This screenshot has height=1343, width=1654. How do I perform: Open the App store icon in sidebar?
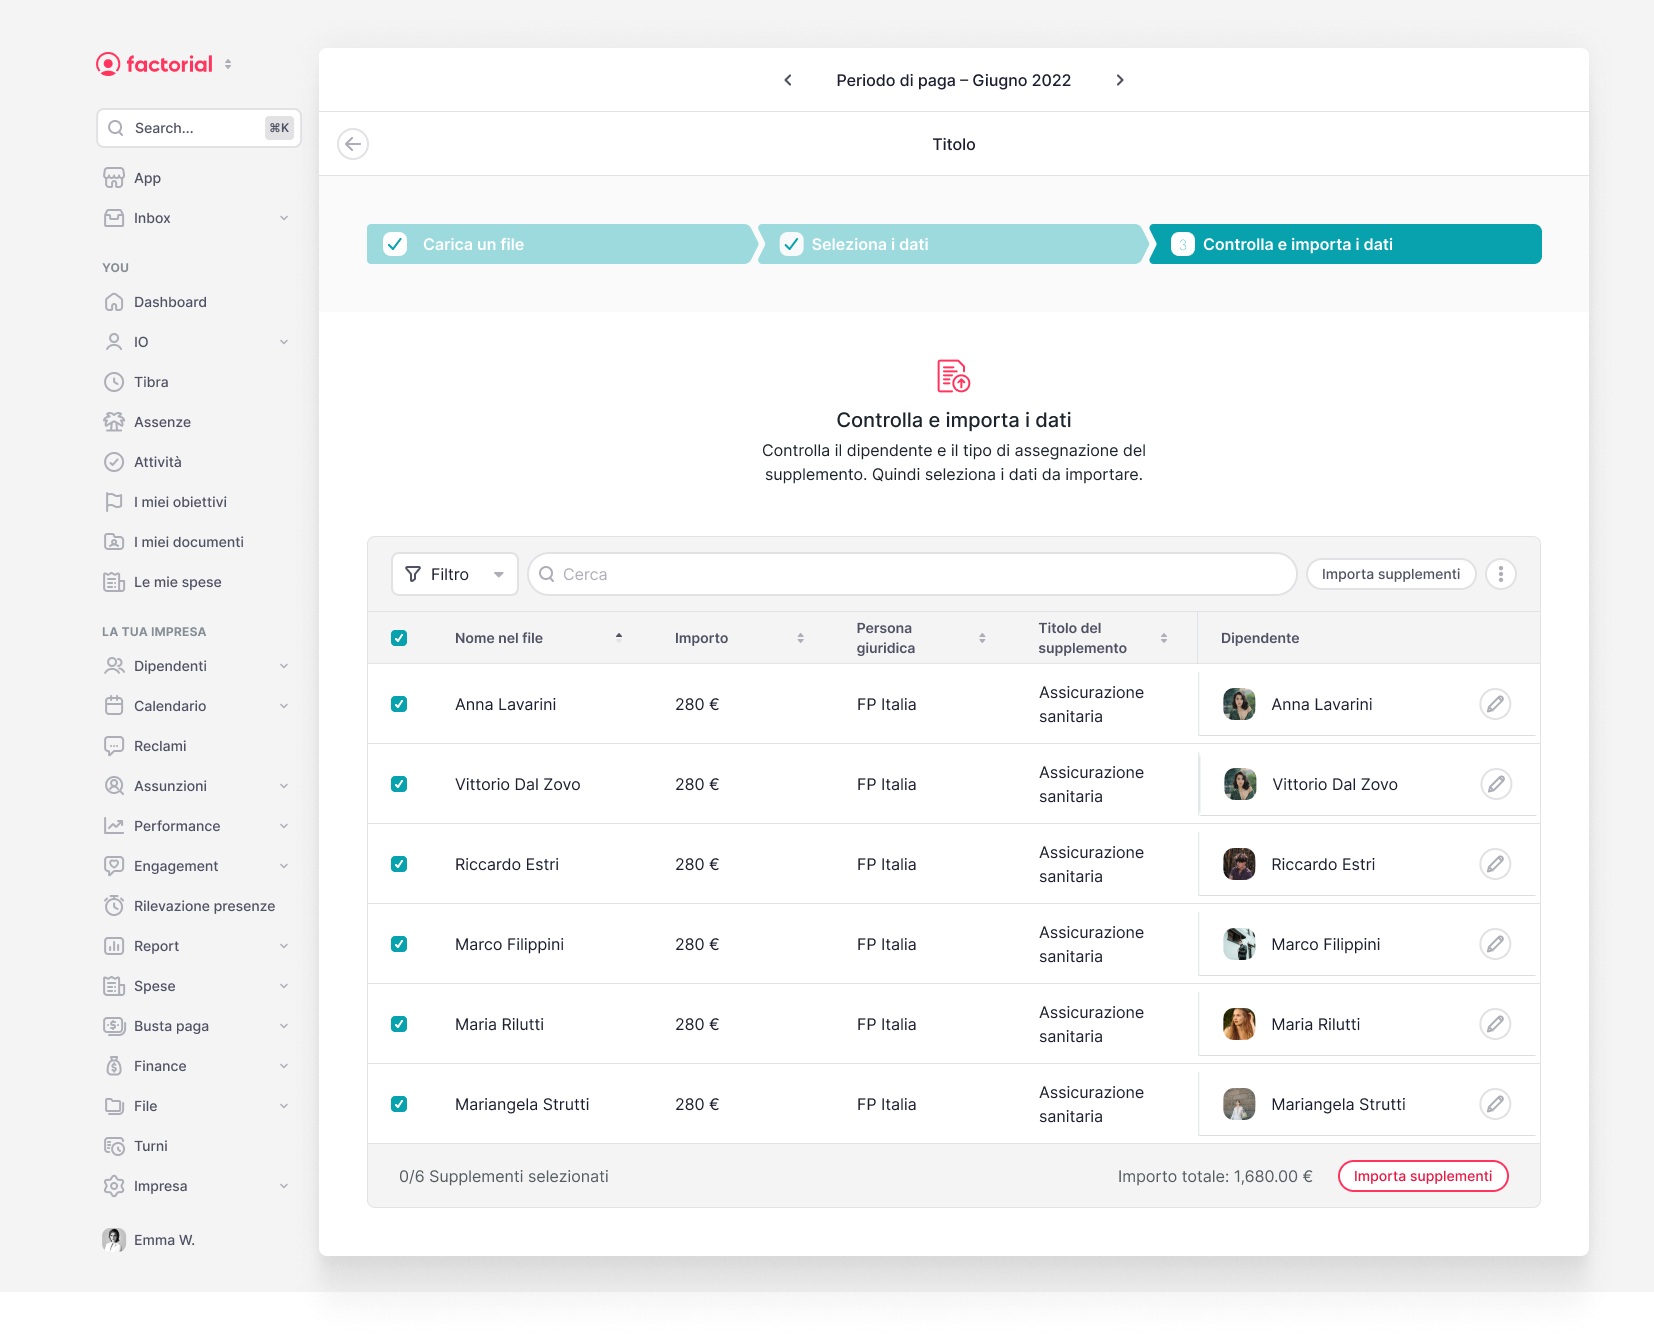[x=114, y=178]
